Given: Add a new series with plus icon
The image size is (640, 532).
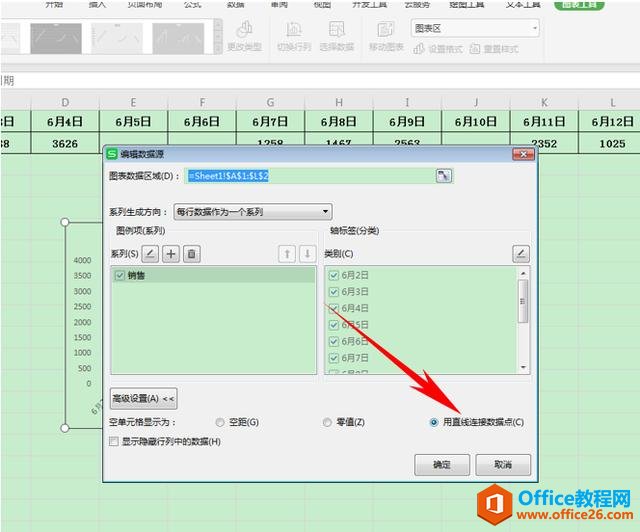Looking at the screenshot, I should (171, 254).
